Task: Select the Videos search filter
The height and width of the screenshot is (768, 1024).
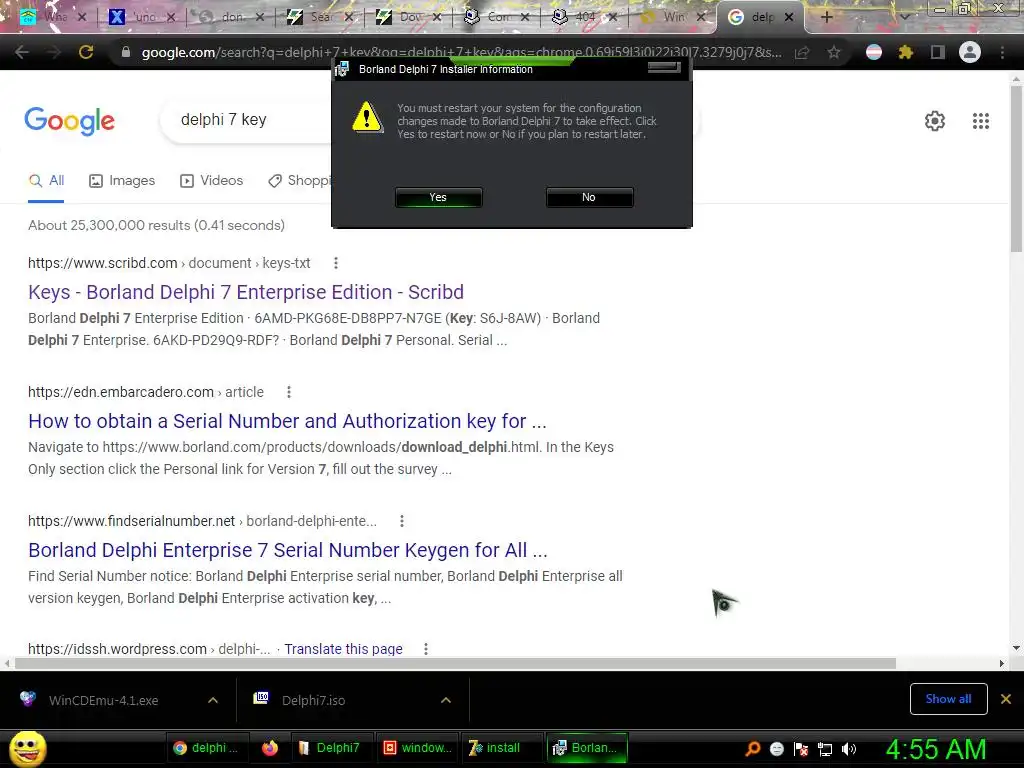Action: pos(212,181)
